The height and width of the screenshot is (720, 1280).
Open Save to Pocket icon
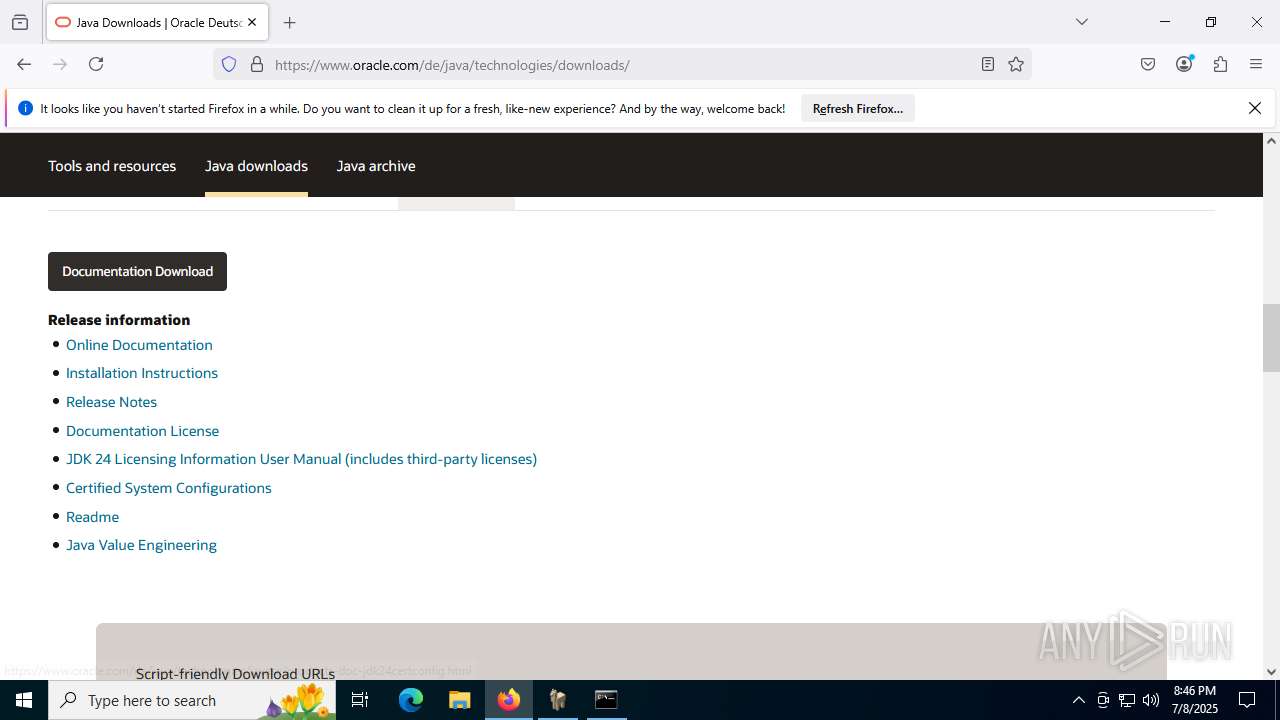pos(1148,64)
